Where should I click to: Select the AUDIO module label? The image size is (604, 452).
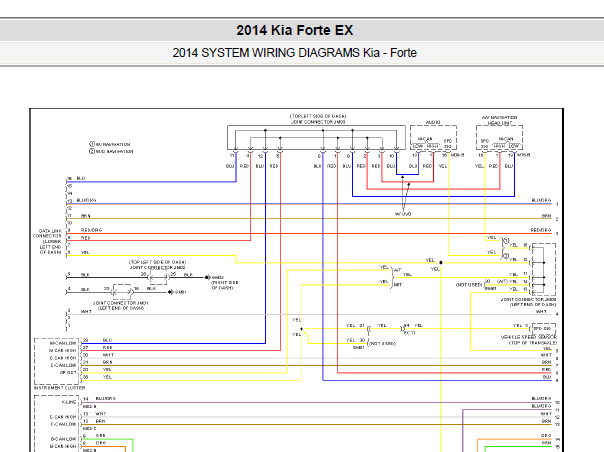(433, 122)
